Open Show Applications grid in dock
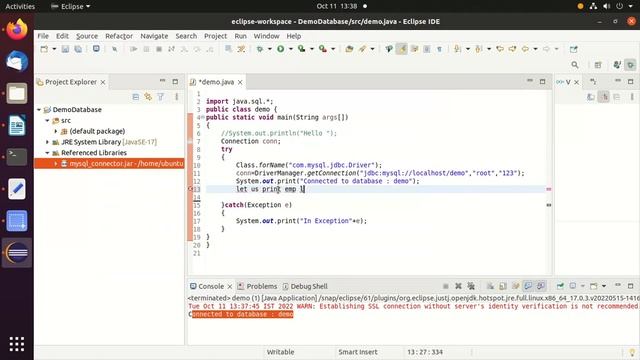The image size is (640, 360). [17, 344]
